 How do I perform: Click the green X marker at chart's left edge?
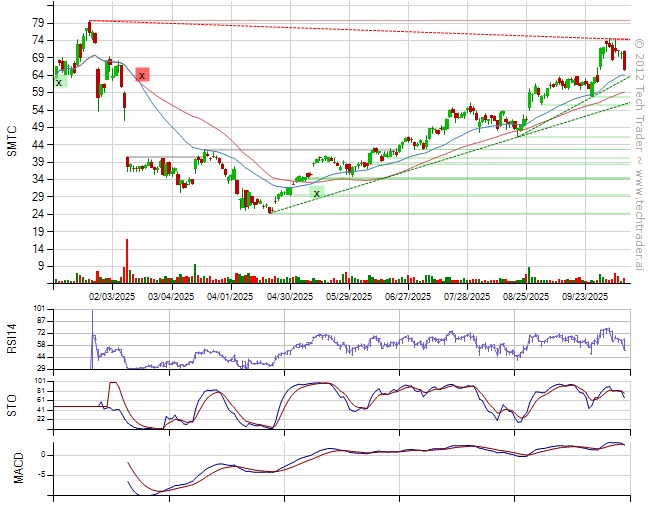pyautogui.click(x=59, y=82)
